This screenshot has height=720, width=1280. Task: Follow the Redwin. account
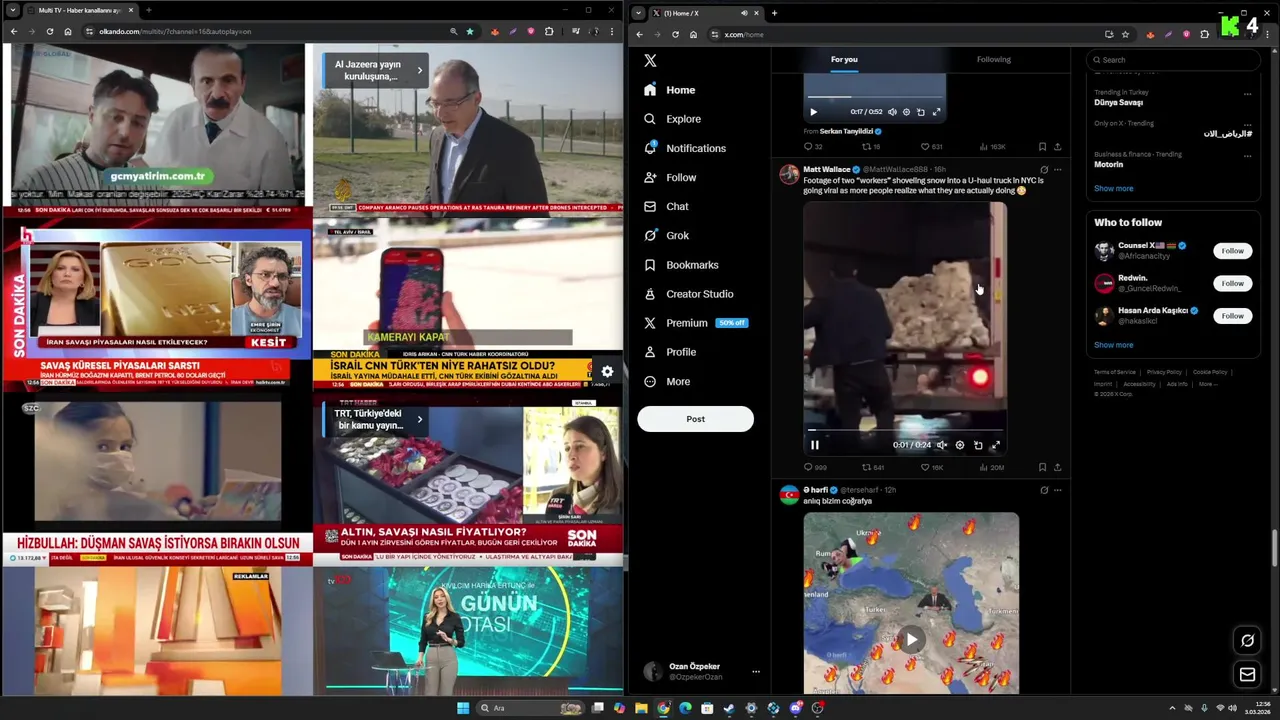point(1232,283)
